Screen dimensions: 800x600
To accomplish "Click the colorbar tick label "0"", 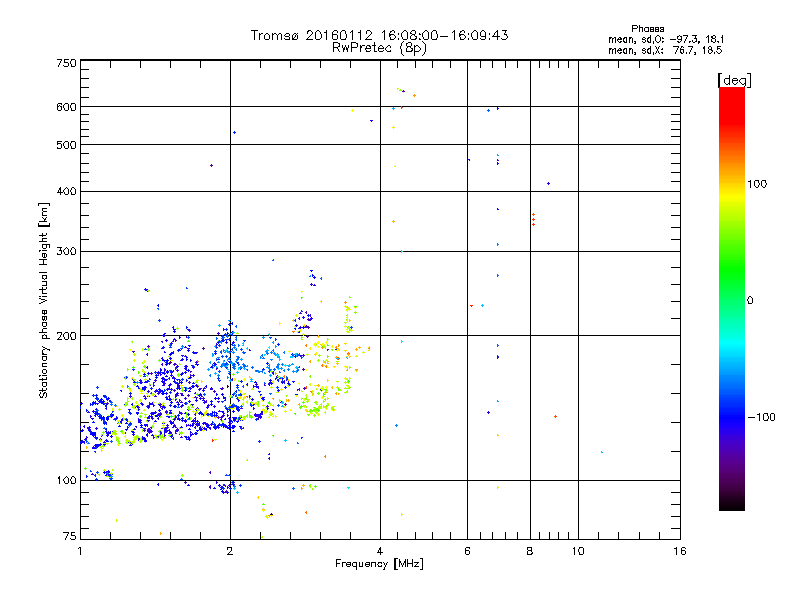I will click(x=749, y=301).
